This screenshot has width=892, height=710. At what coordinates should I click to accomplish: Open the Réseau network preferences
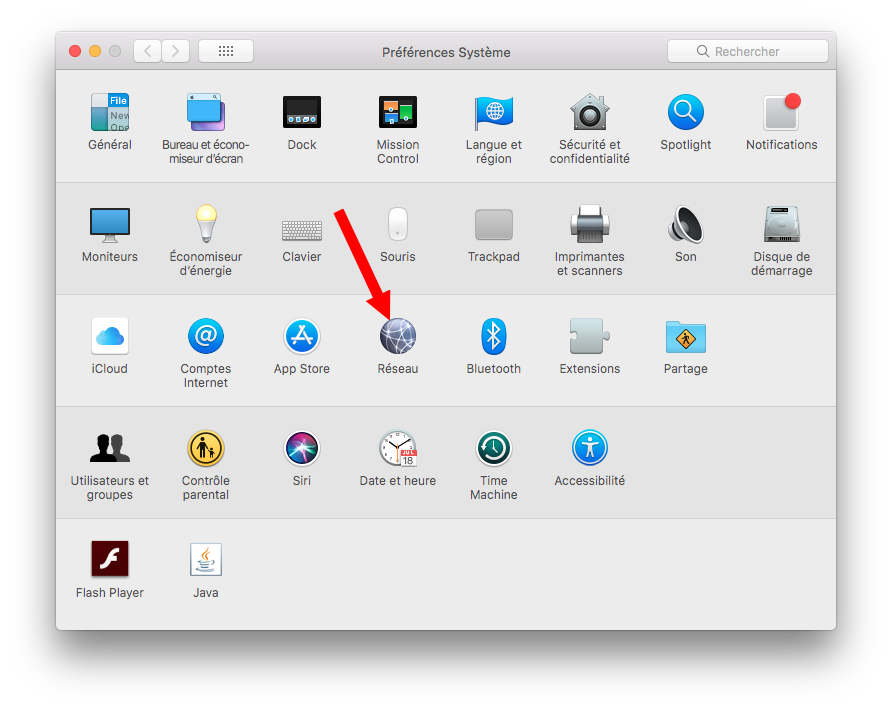click(398, 336)
